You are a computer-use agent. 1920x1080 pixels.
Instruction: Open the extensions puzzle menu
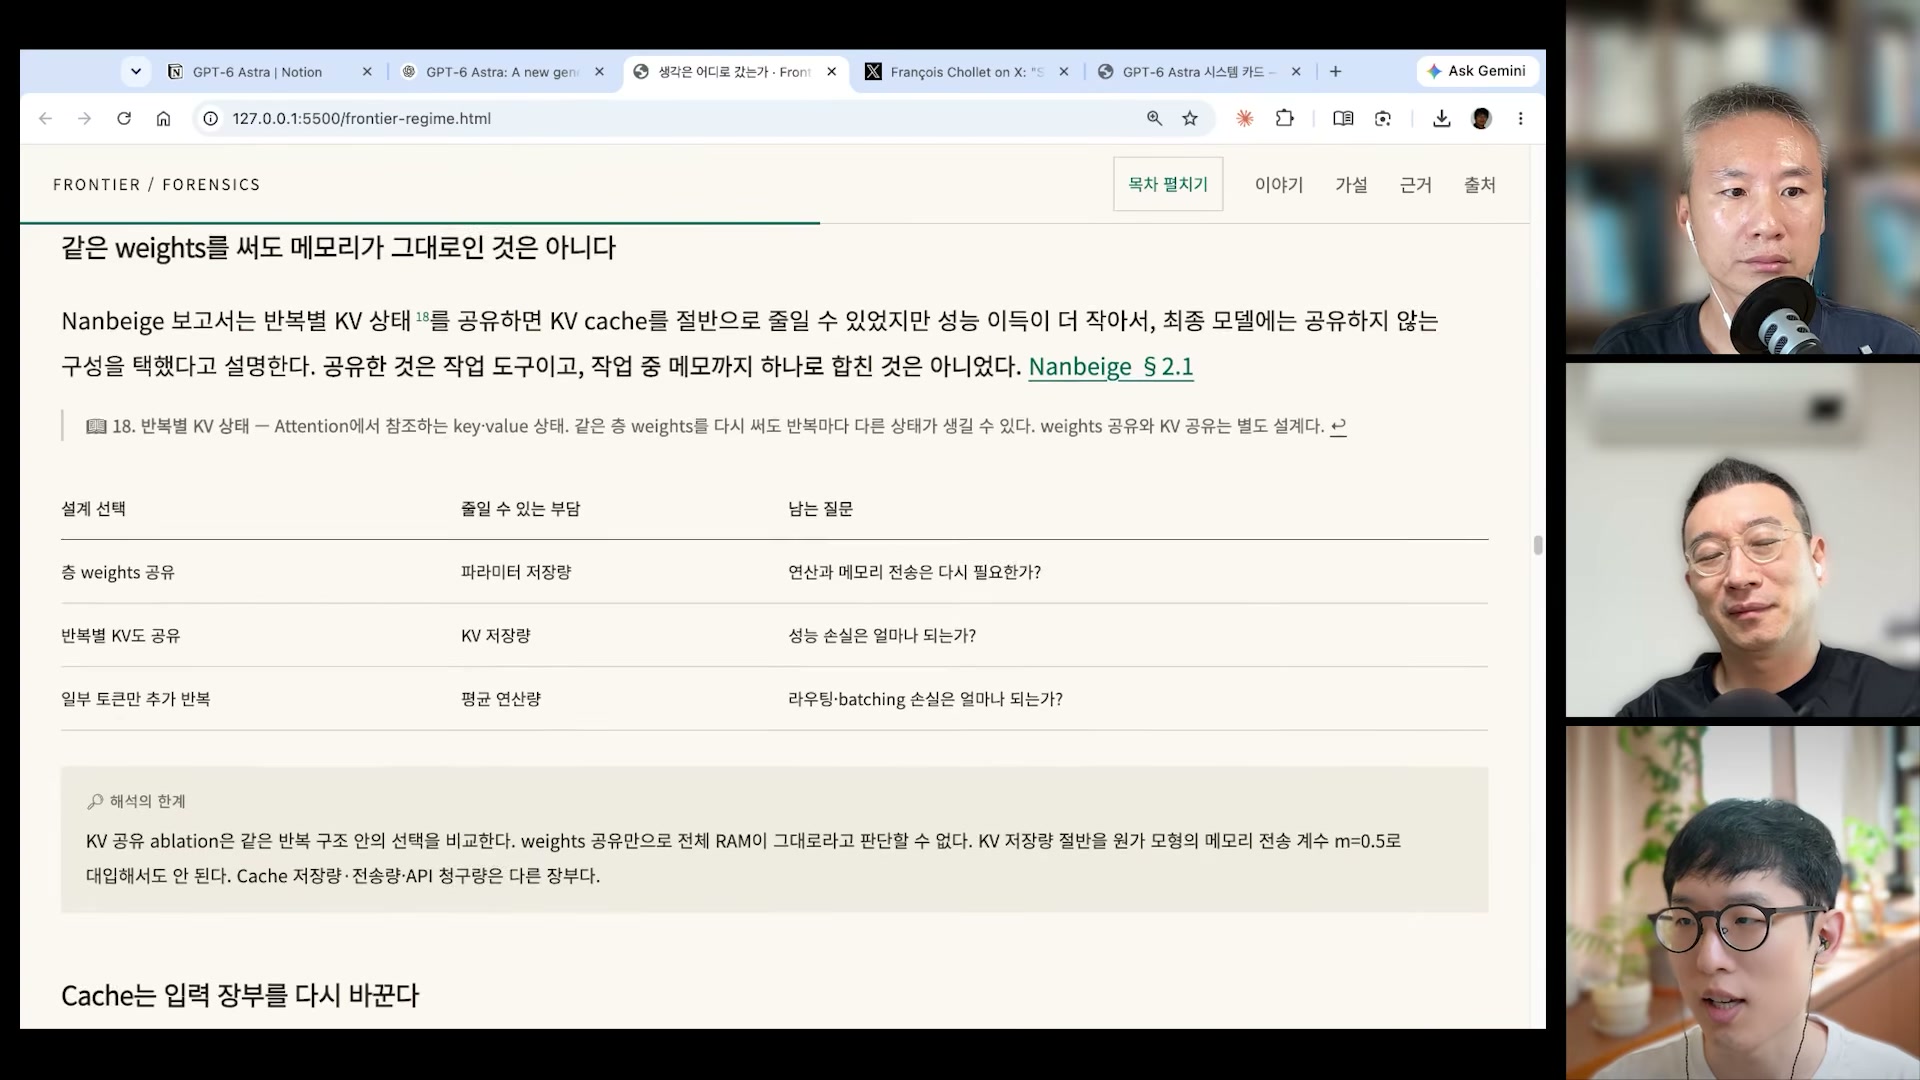click(x=1285, y=118)
